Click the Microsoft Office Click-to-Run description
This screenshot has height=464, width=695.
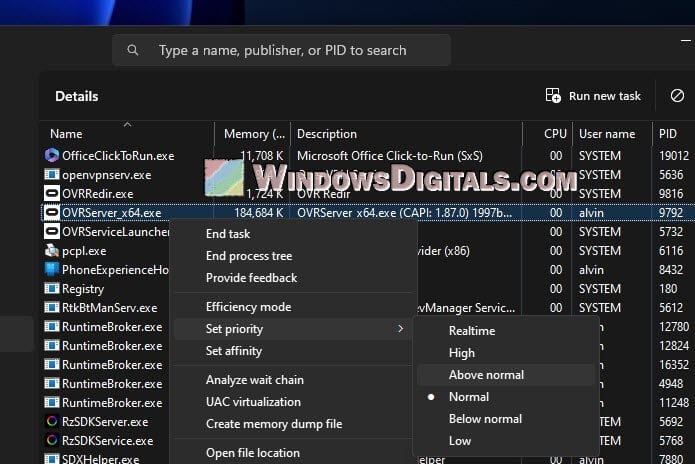[x=390, y=156]
